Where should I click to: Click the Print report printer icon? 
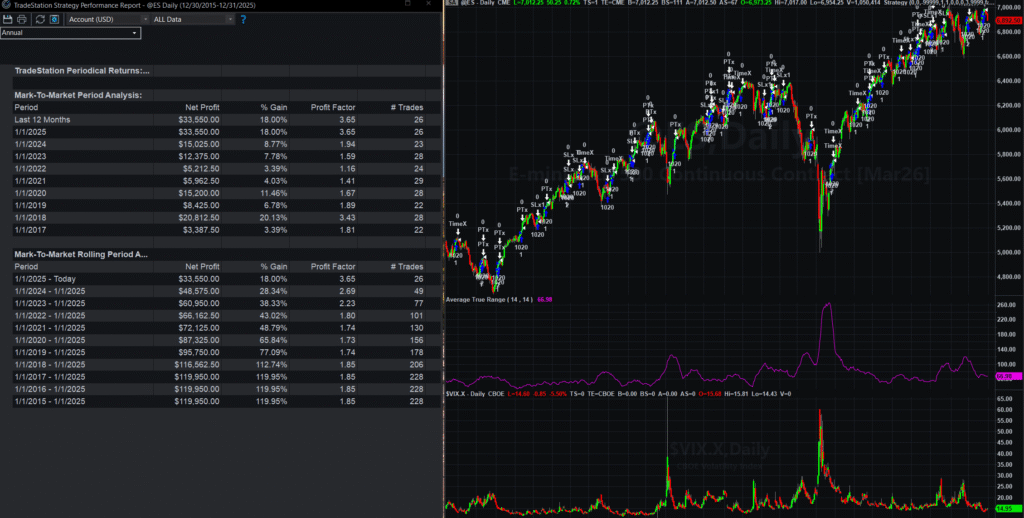pyautogui.click(x=23, y=19)
